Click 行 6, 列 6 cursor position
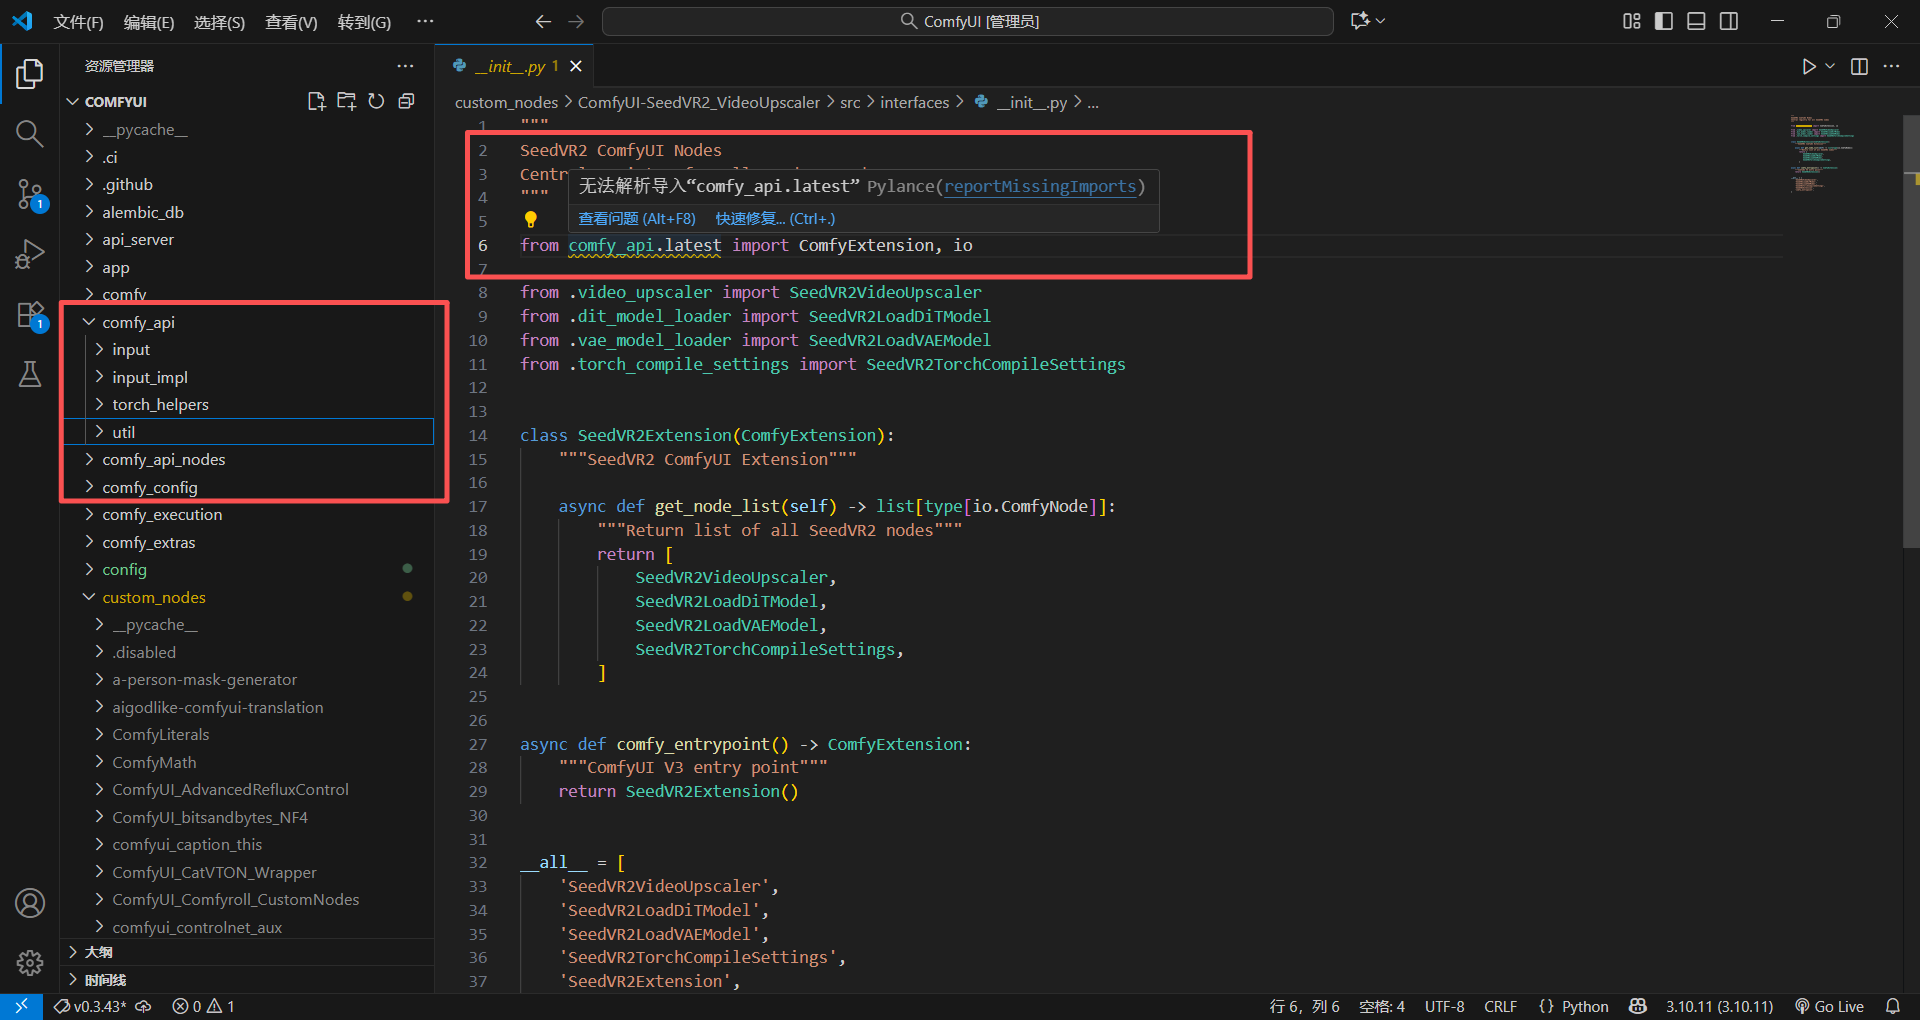 (1304, 1006)
